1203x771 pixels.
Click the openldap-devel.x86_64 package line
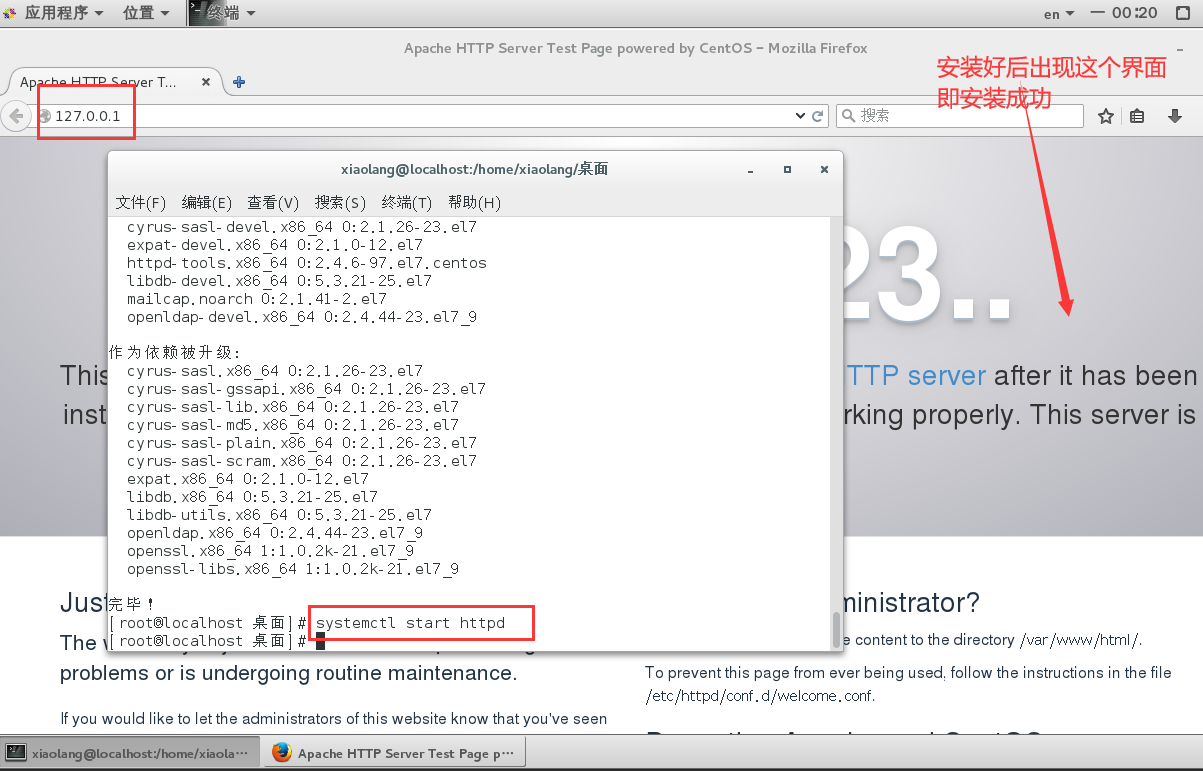[x=301, y=317]
